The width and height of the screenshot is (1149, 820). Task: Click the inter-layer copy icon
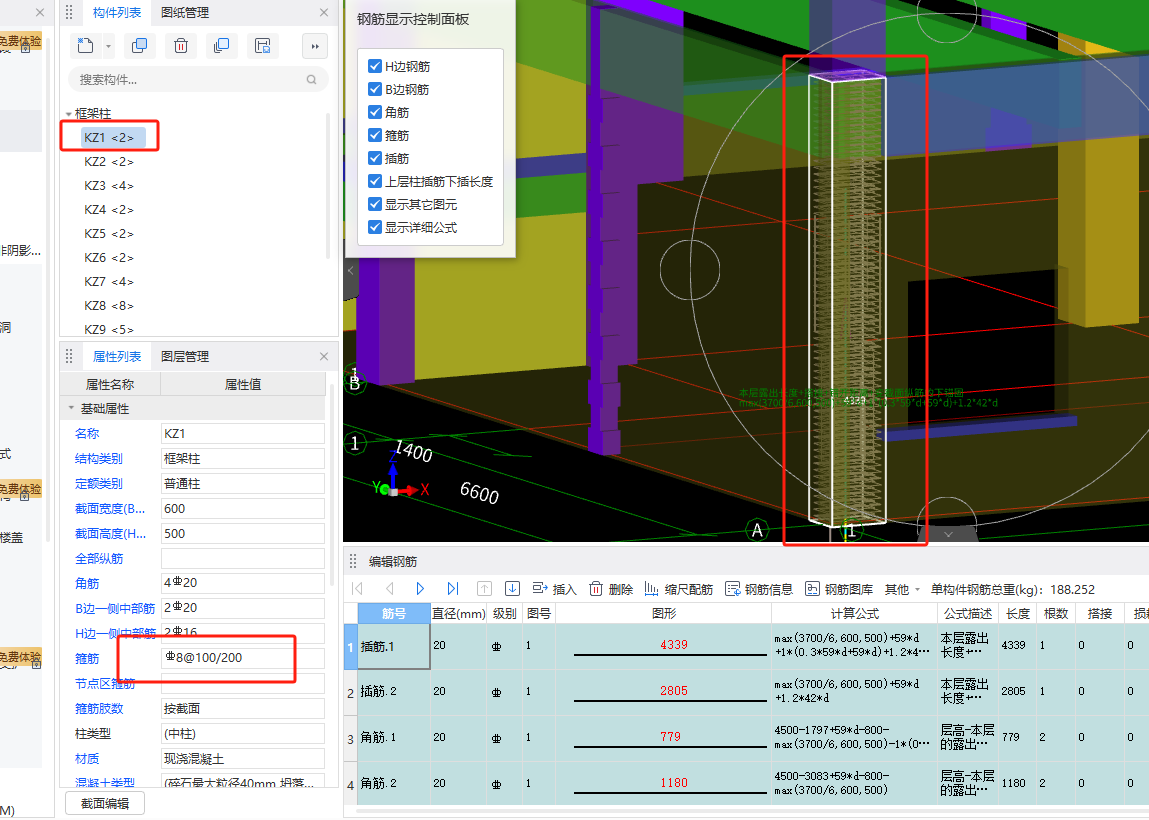[221, 46]
